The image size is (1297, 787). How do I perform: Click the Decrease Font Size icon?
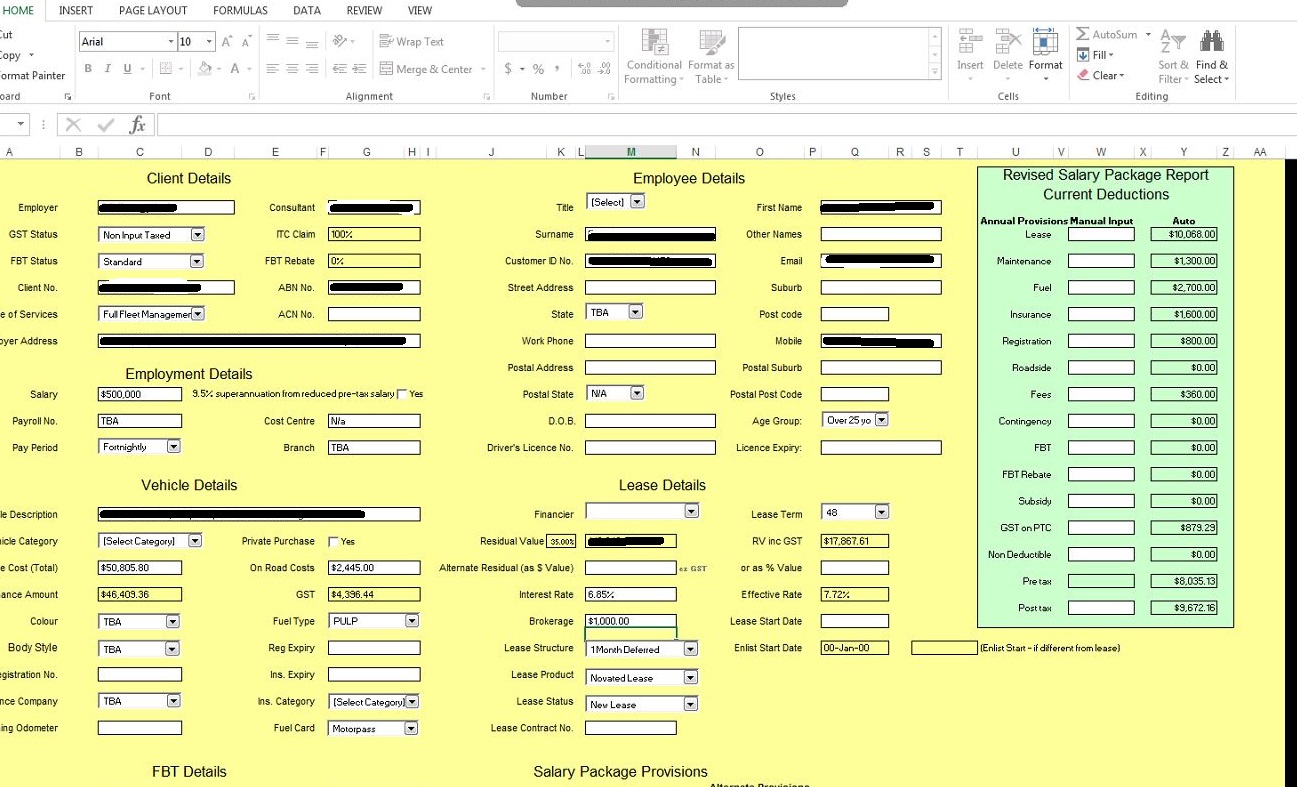(x=246, y=41)
